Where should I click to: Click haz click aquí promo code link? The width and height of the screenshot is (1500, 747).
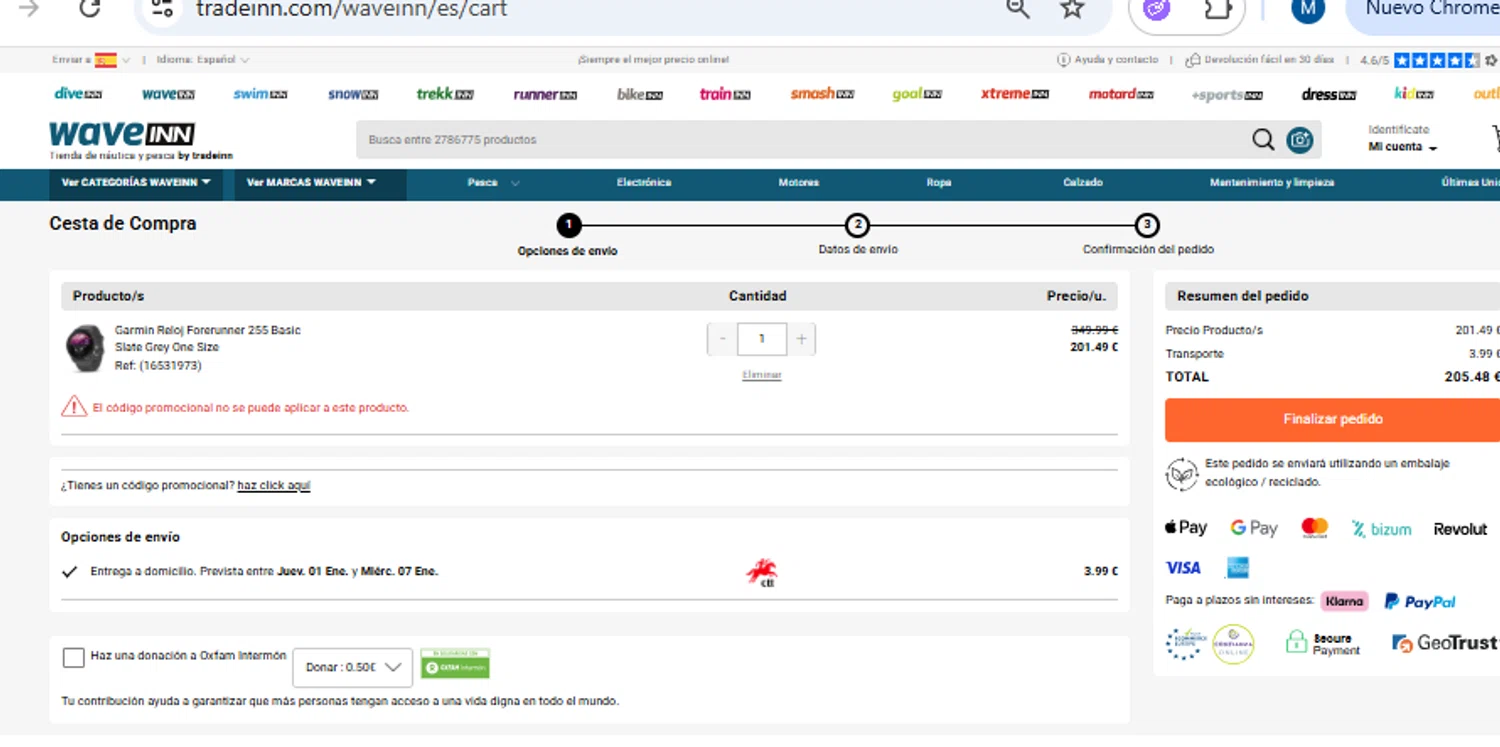tap(274, 485)
